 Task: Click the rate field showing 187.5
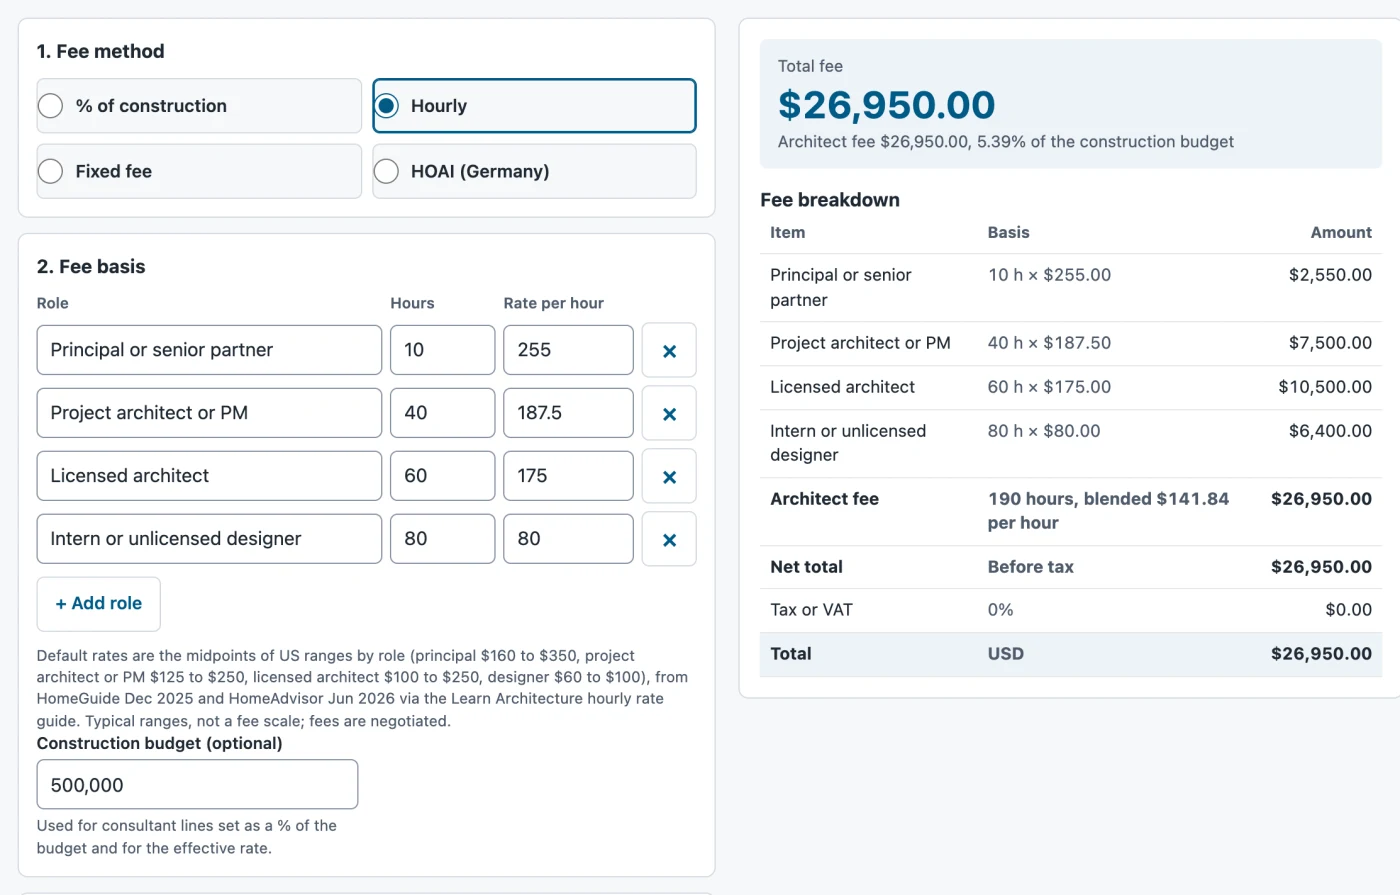[x=568, y=413]
